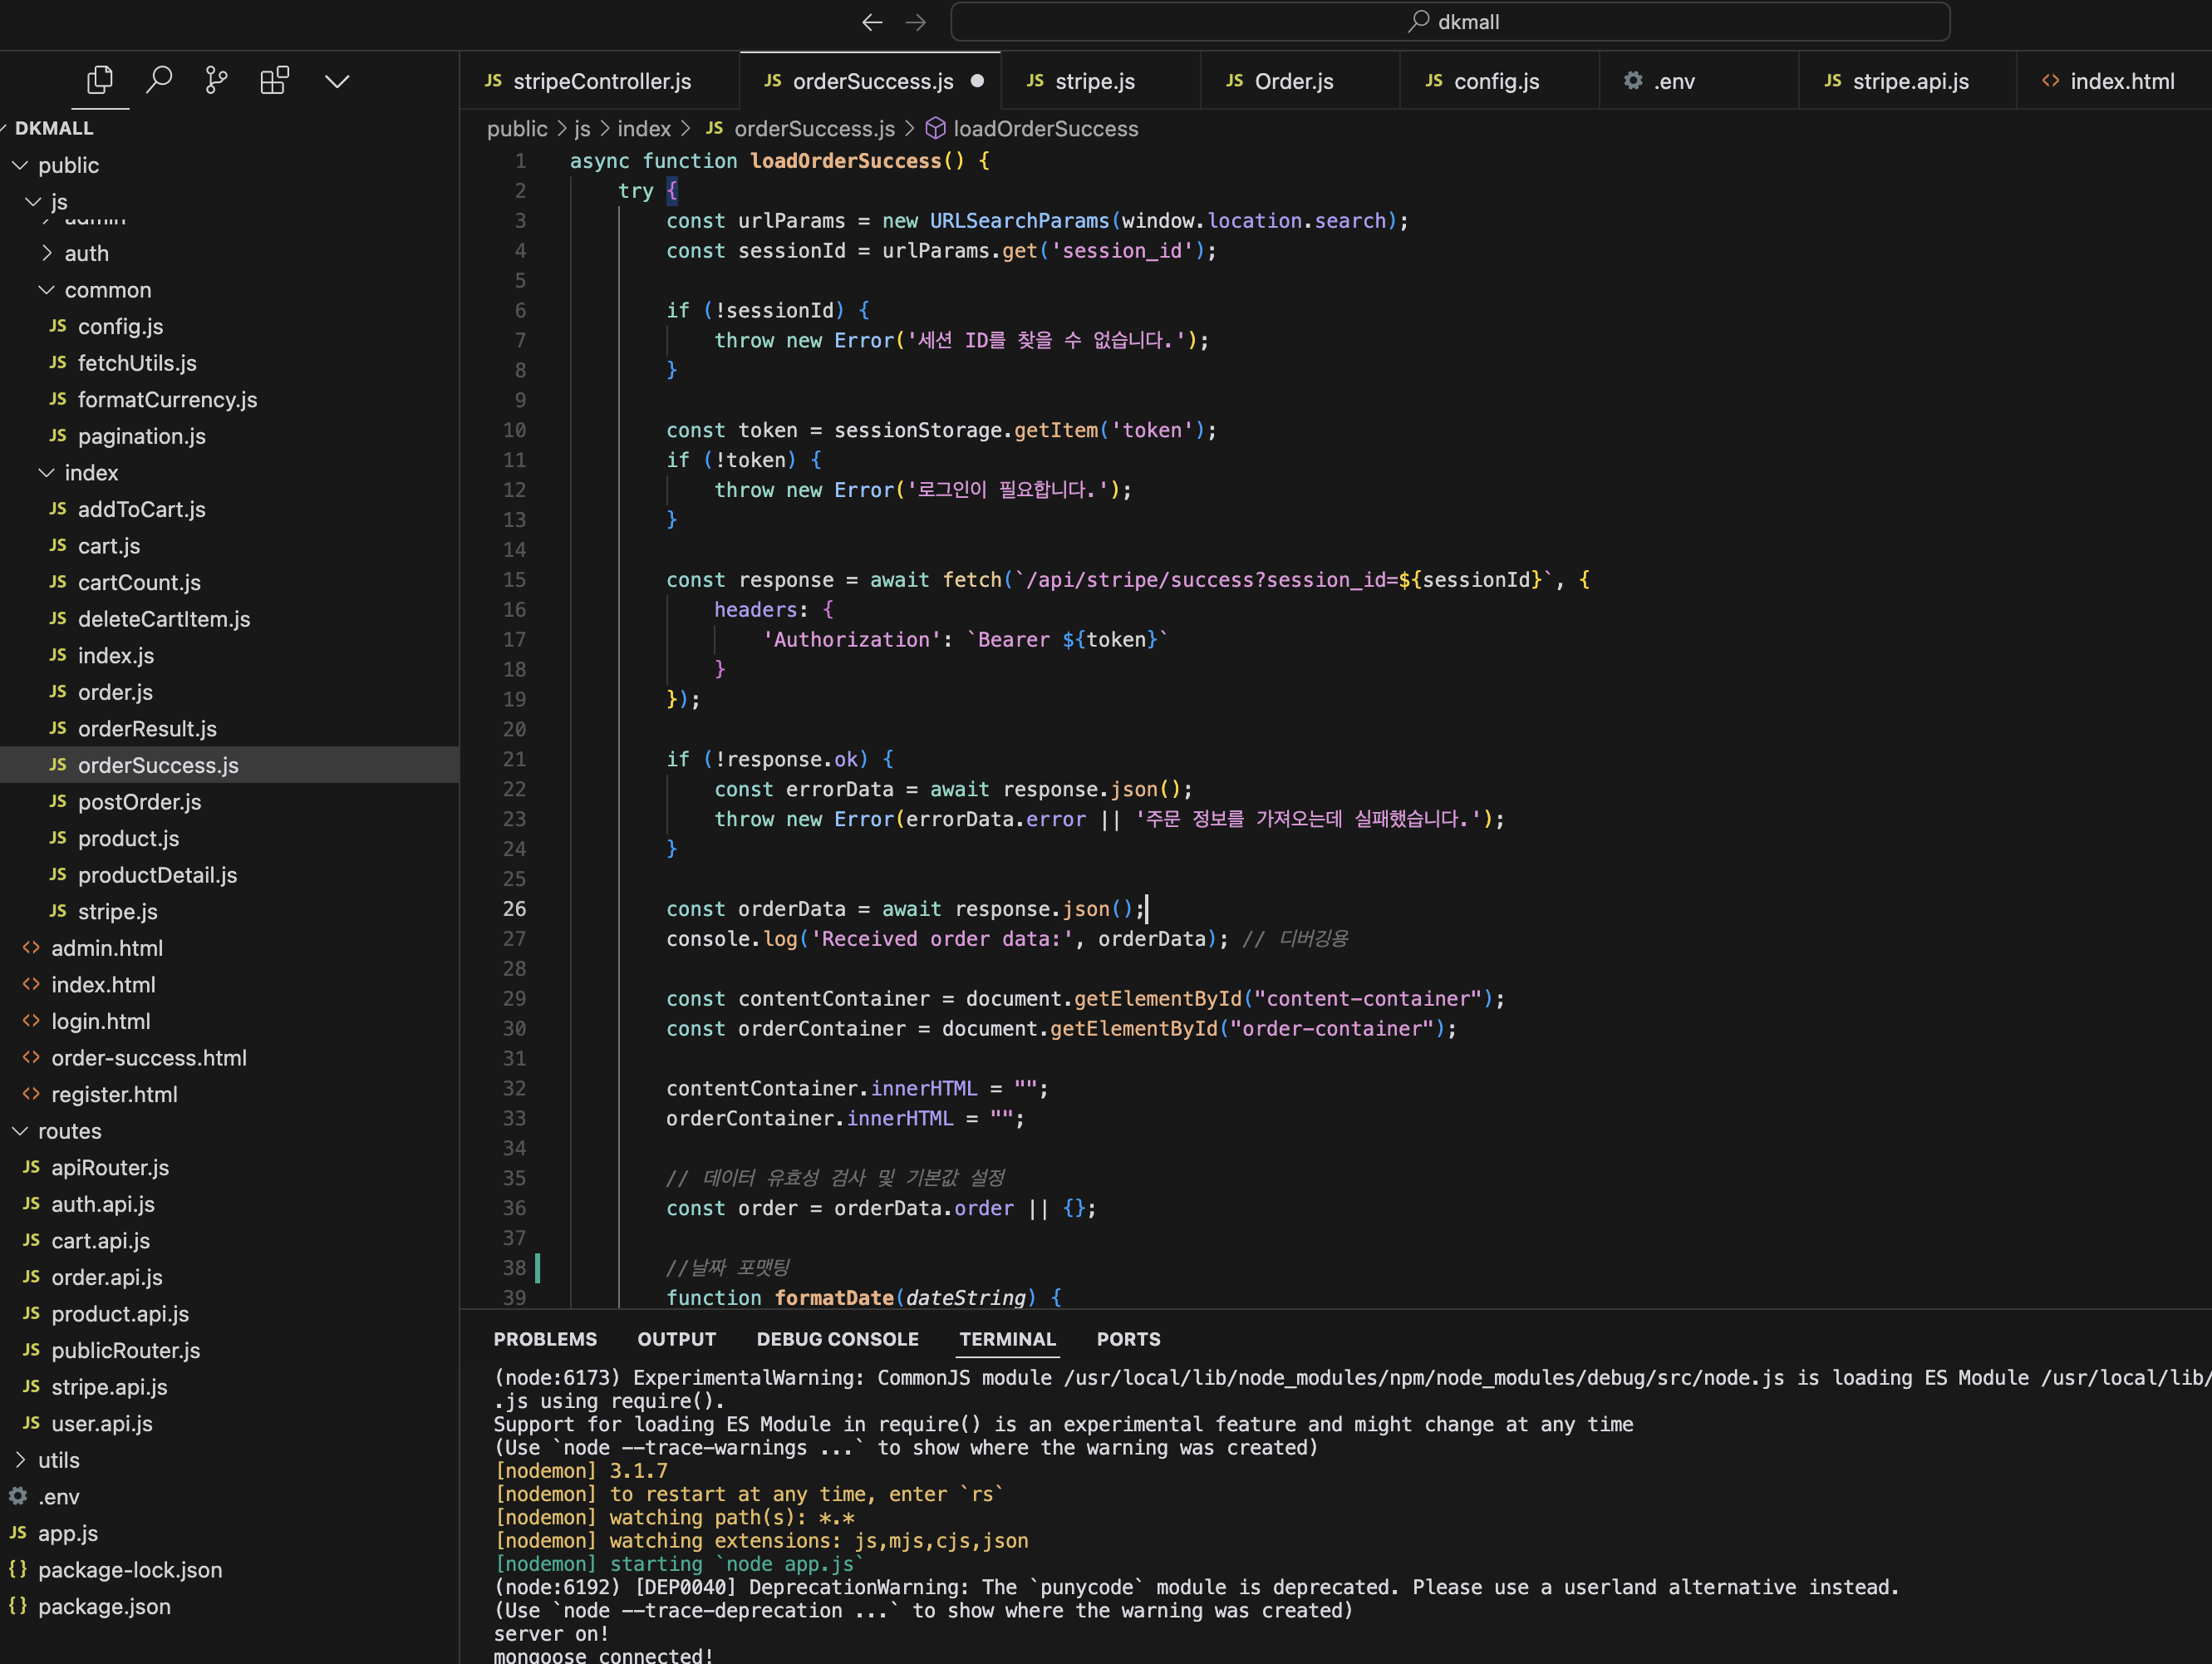Click the navigate forward arrow
Image resolution: width=2212 pixels, height=1664 pixels.
click(916, 22)
